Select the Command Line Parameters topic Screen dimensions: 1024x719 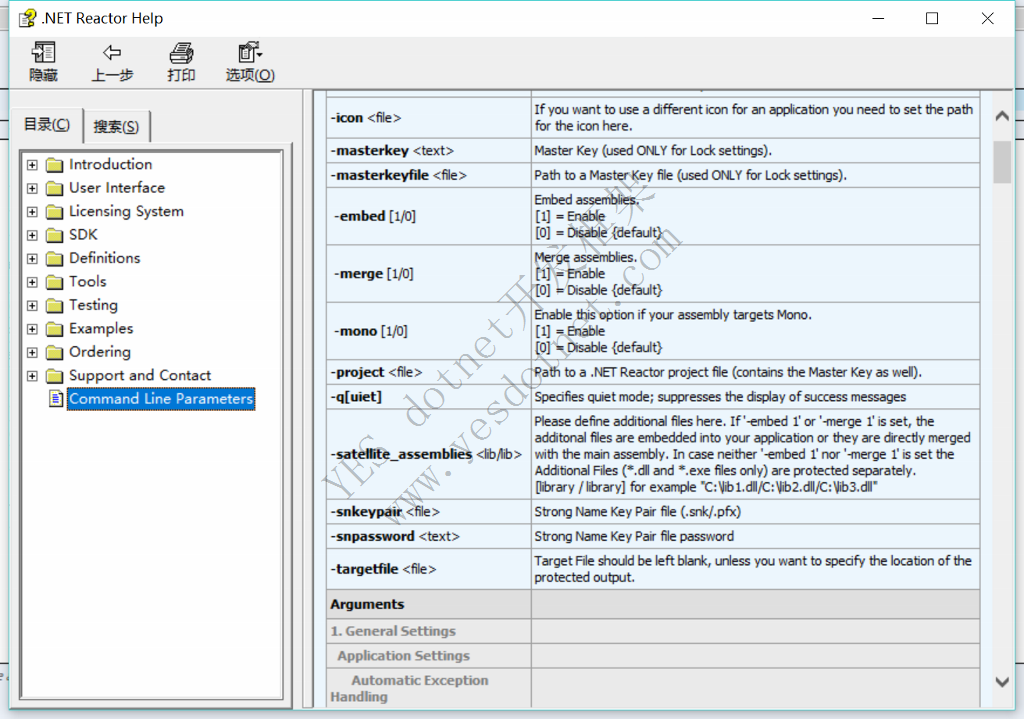click(161, 399)
